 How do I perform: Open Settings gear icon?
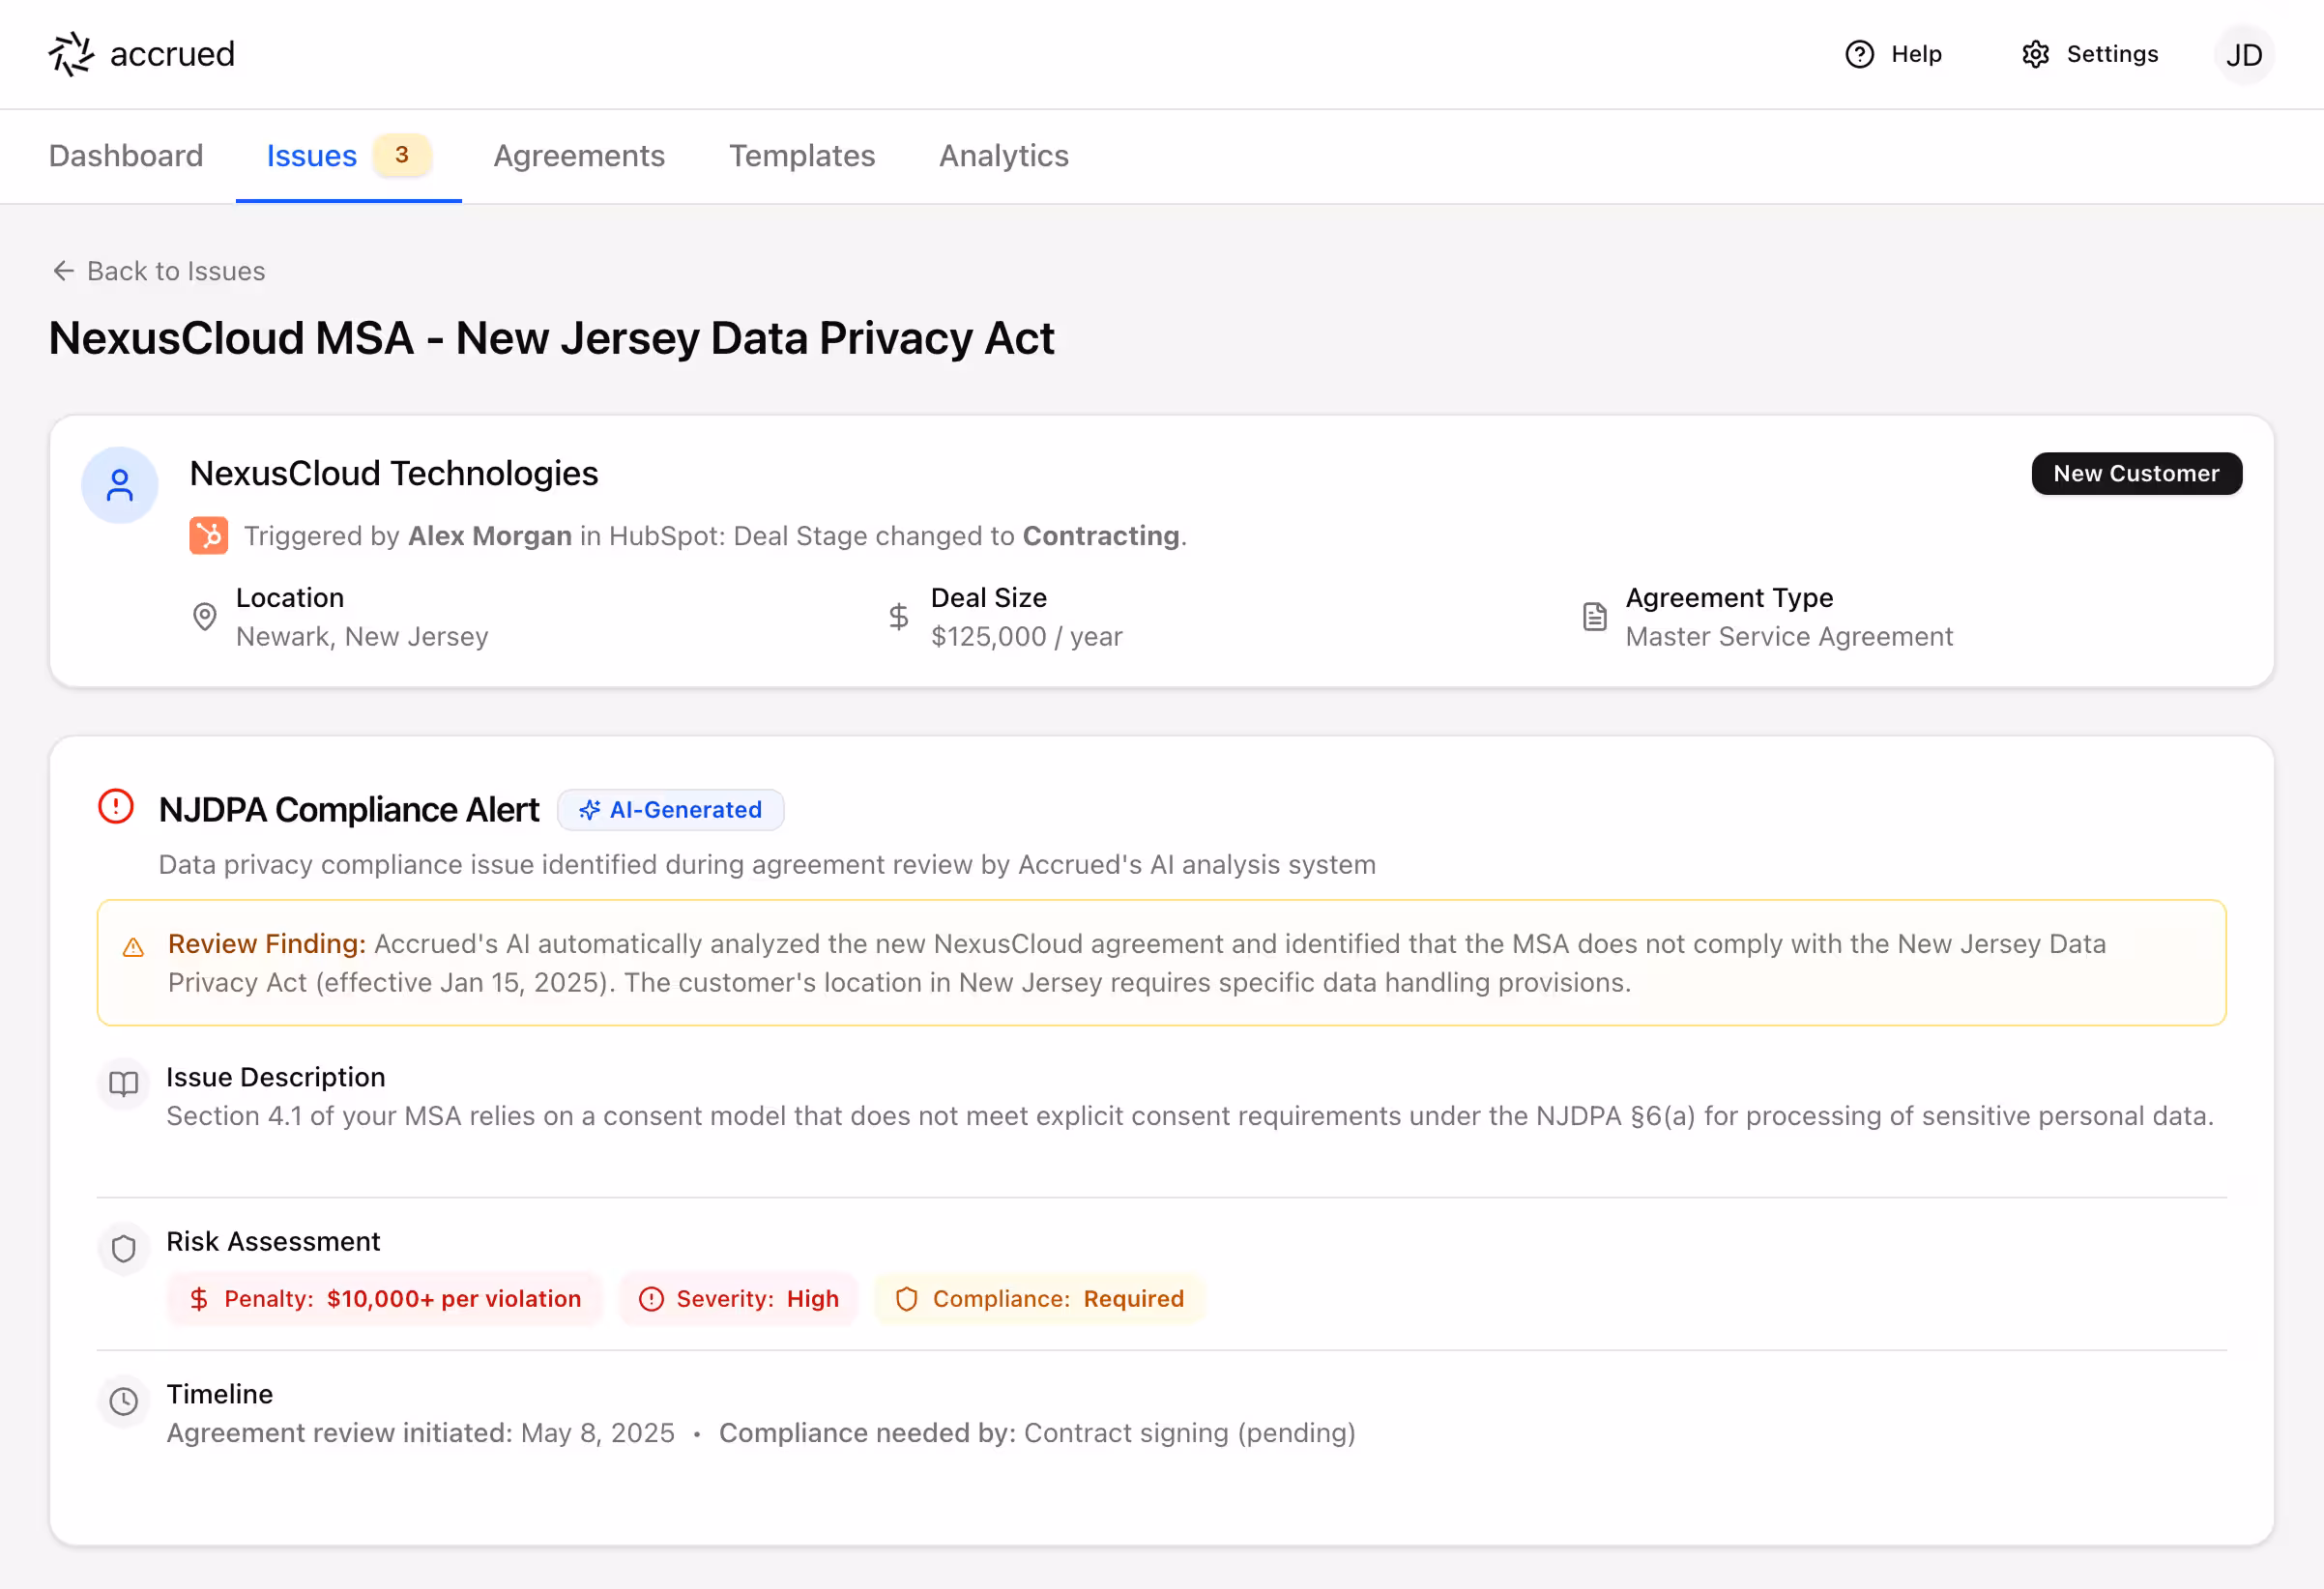(2035, 54)
